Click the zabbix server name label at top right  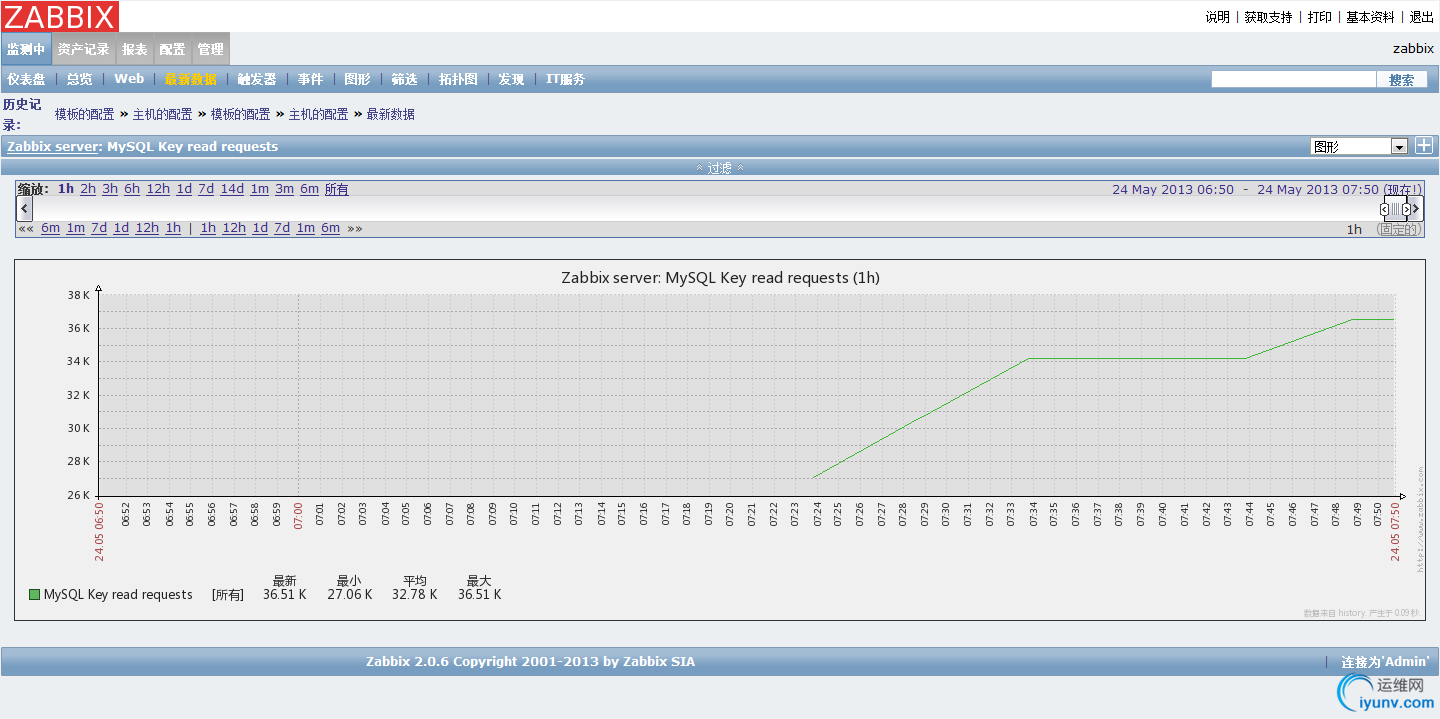(x=1414, y=48)
